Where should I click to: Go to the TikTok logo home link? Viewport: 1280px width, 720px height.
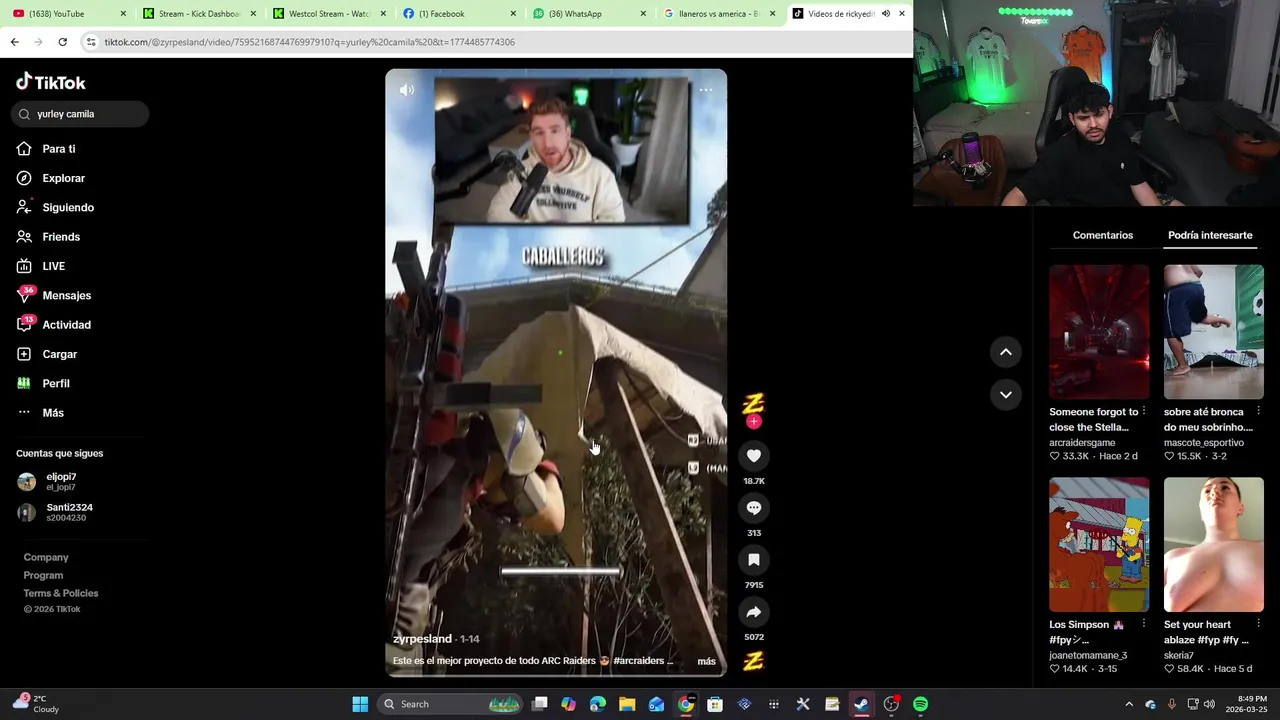pyautogui.click(x=50, y=82)
